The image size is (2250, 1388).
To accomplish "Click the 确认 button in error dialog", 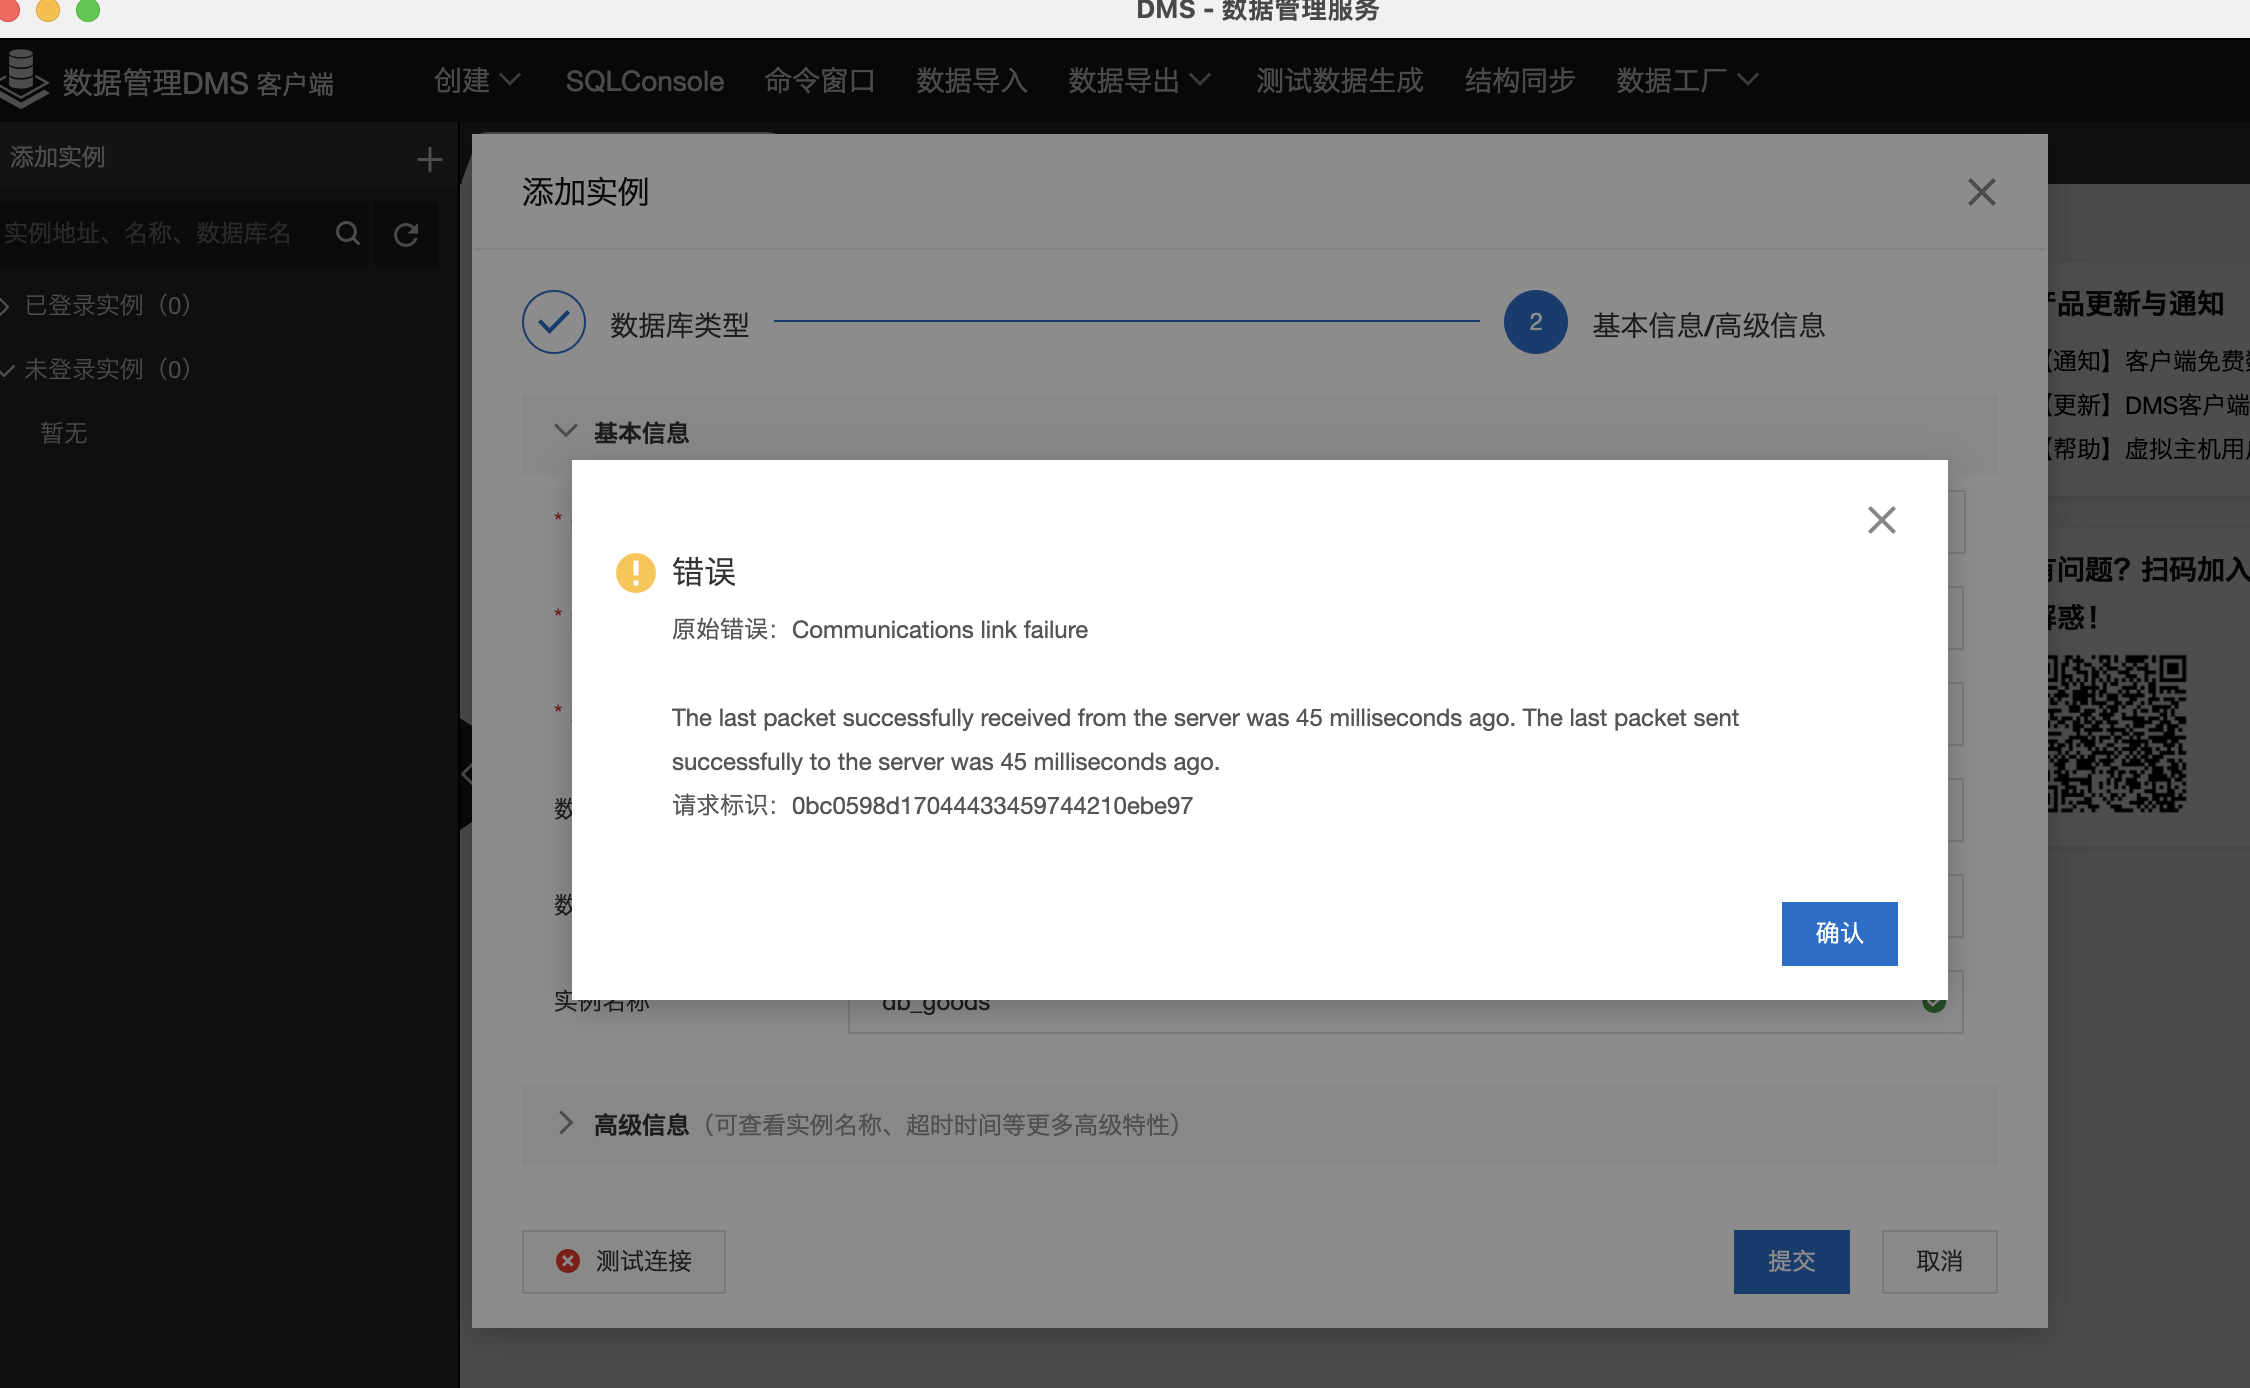I will (x=1839, y=933).
